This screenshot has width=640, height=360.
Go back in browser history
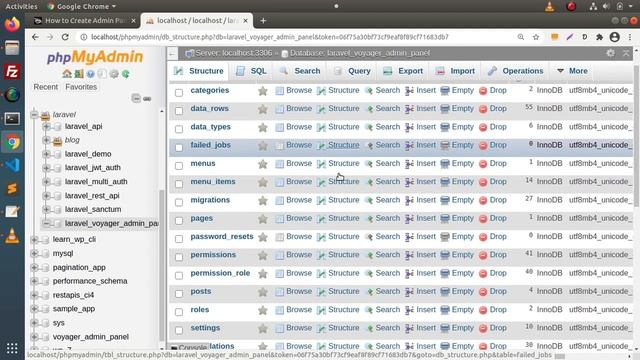(35, 37)
